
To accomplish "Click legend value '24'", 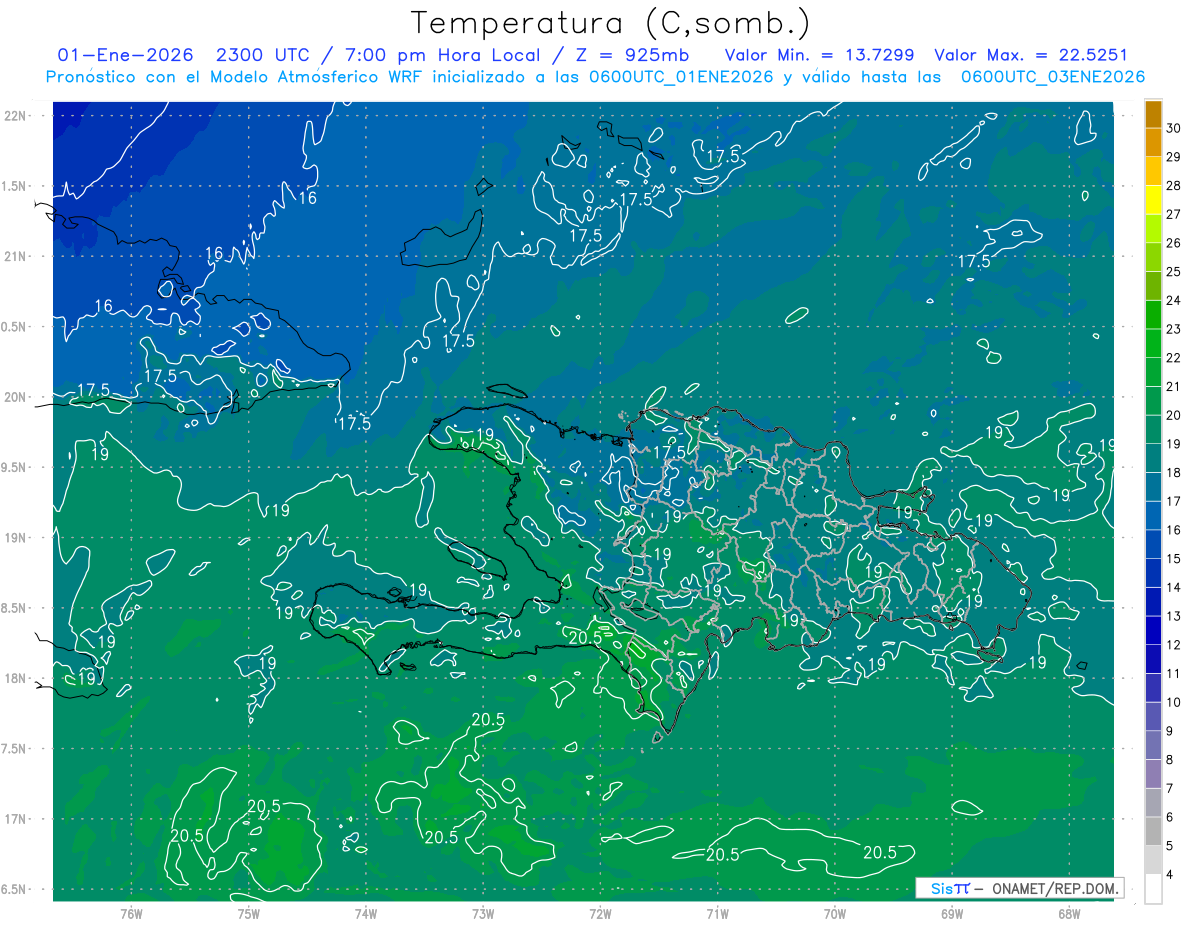I will point(1175,300).
